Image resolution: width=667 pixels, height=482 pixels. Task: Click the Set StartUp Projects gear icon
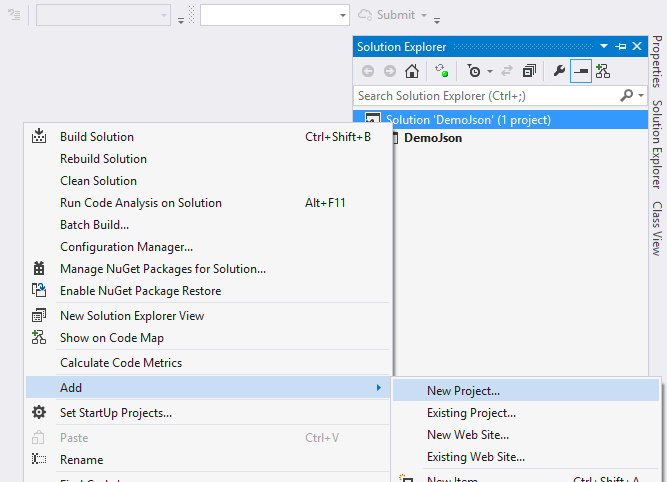pos(39,412)
